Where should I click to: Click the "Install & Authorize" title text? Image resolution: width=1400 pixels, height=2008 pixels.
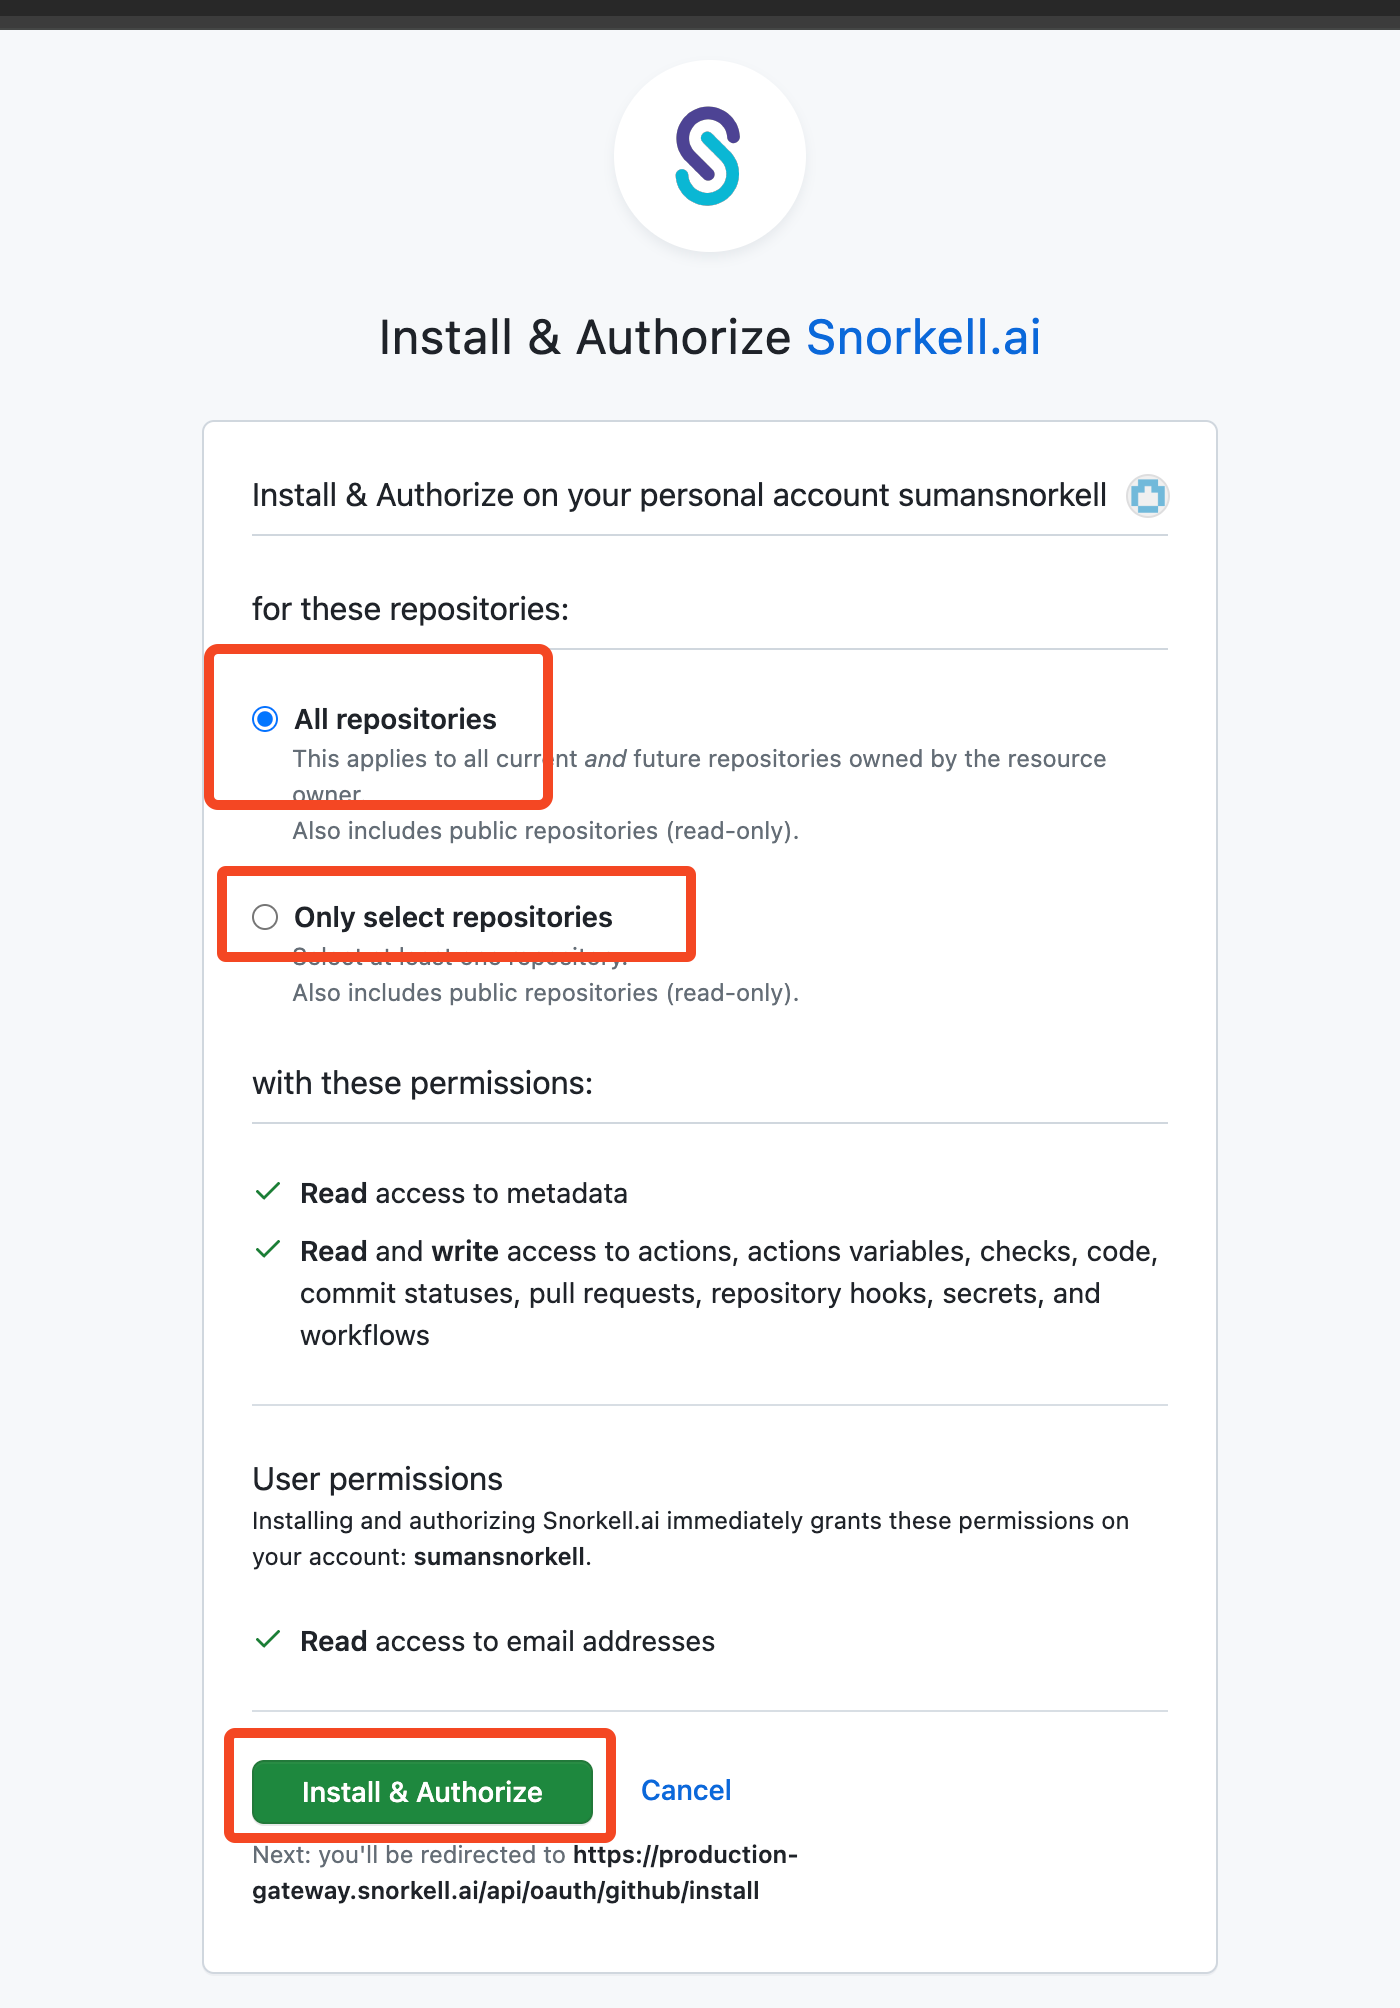(585, 337)
